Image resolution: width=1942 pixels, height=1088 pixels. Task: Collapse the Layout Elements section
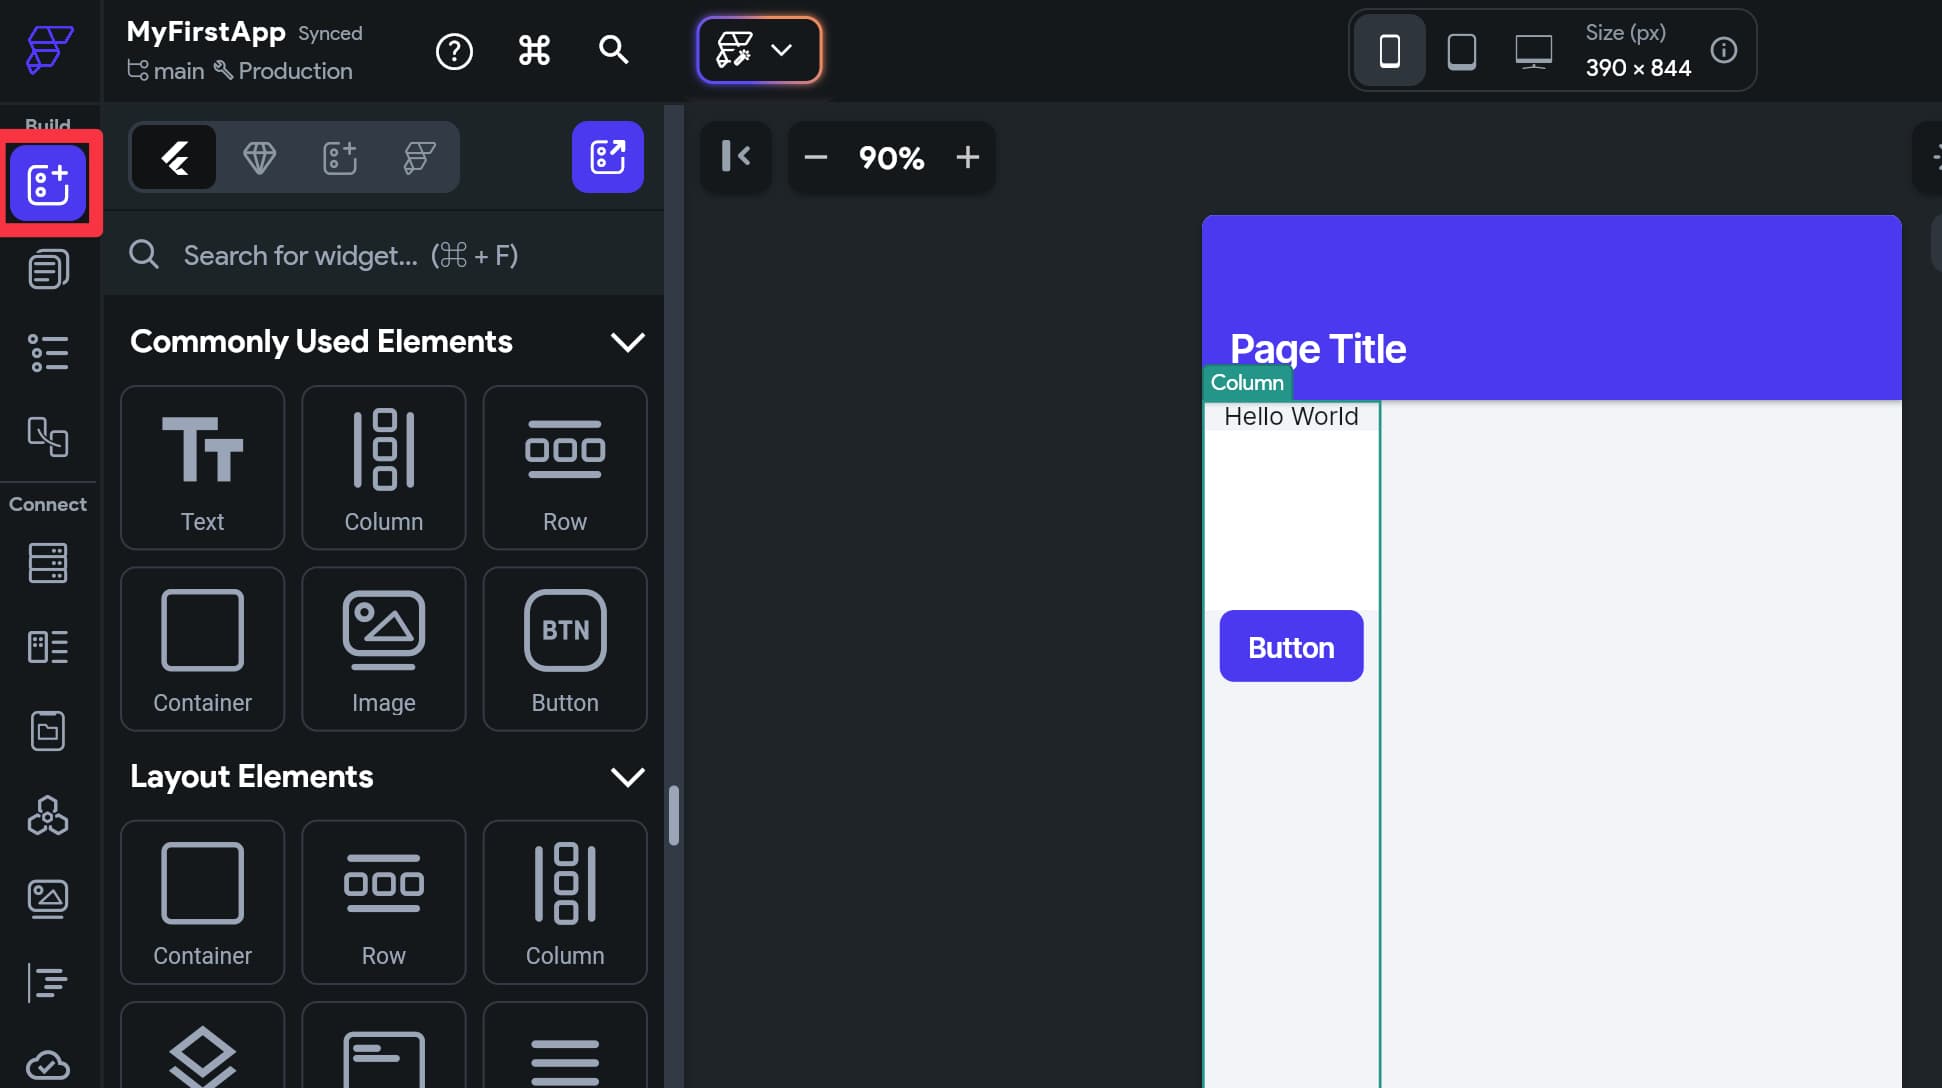point(627,777)
